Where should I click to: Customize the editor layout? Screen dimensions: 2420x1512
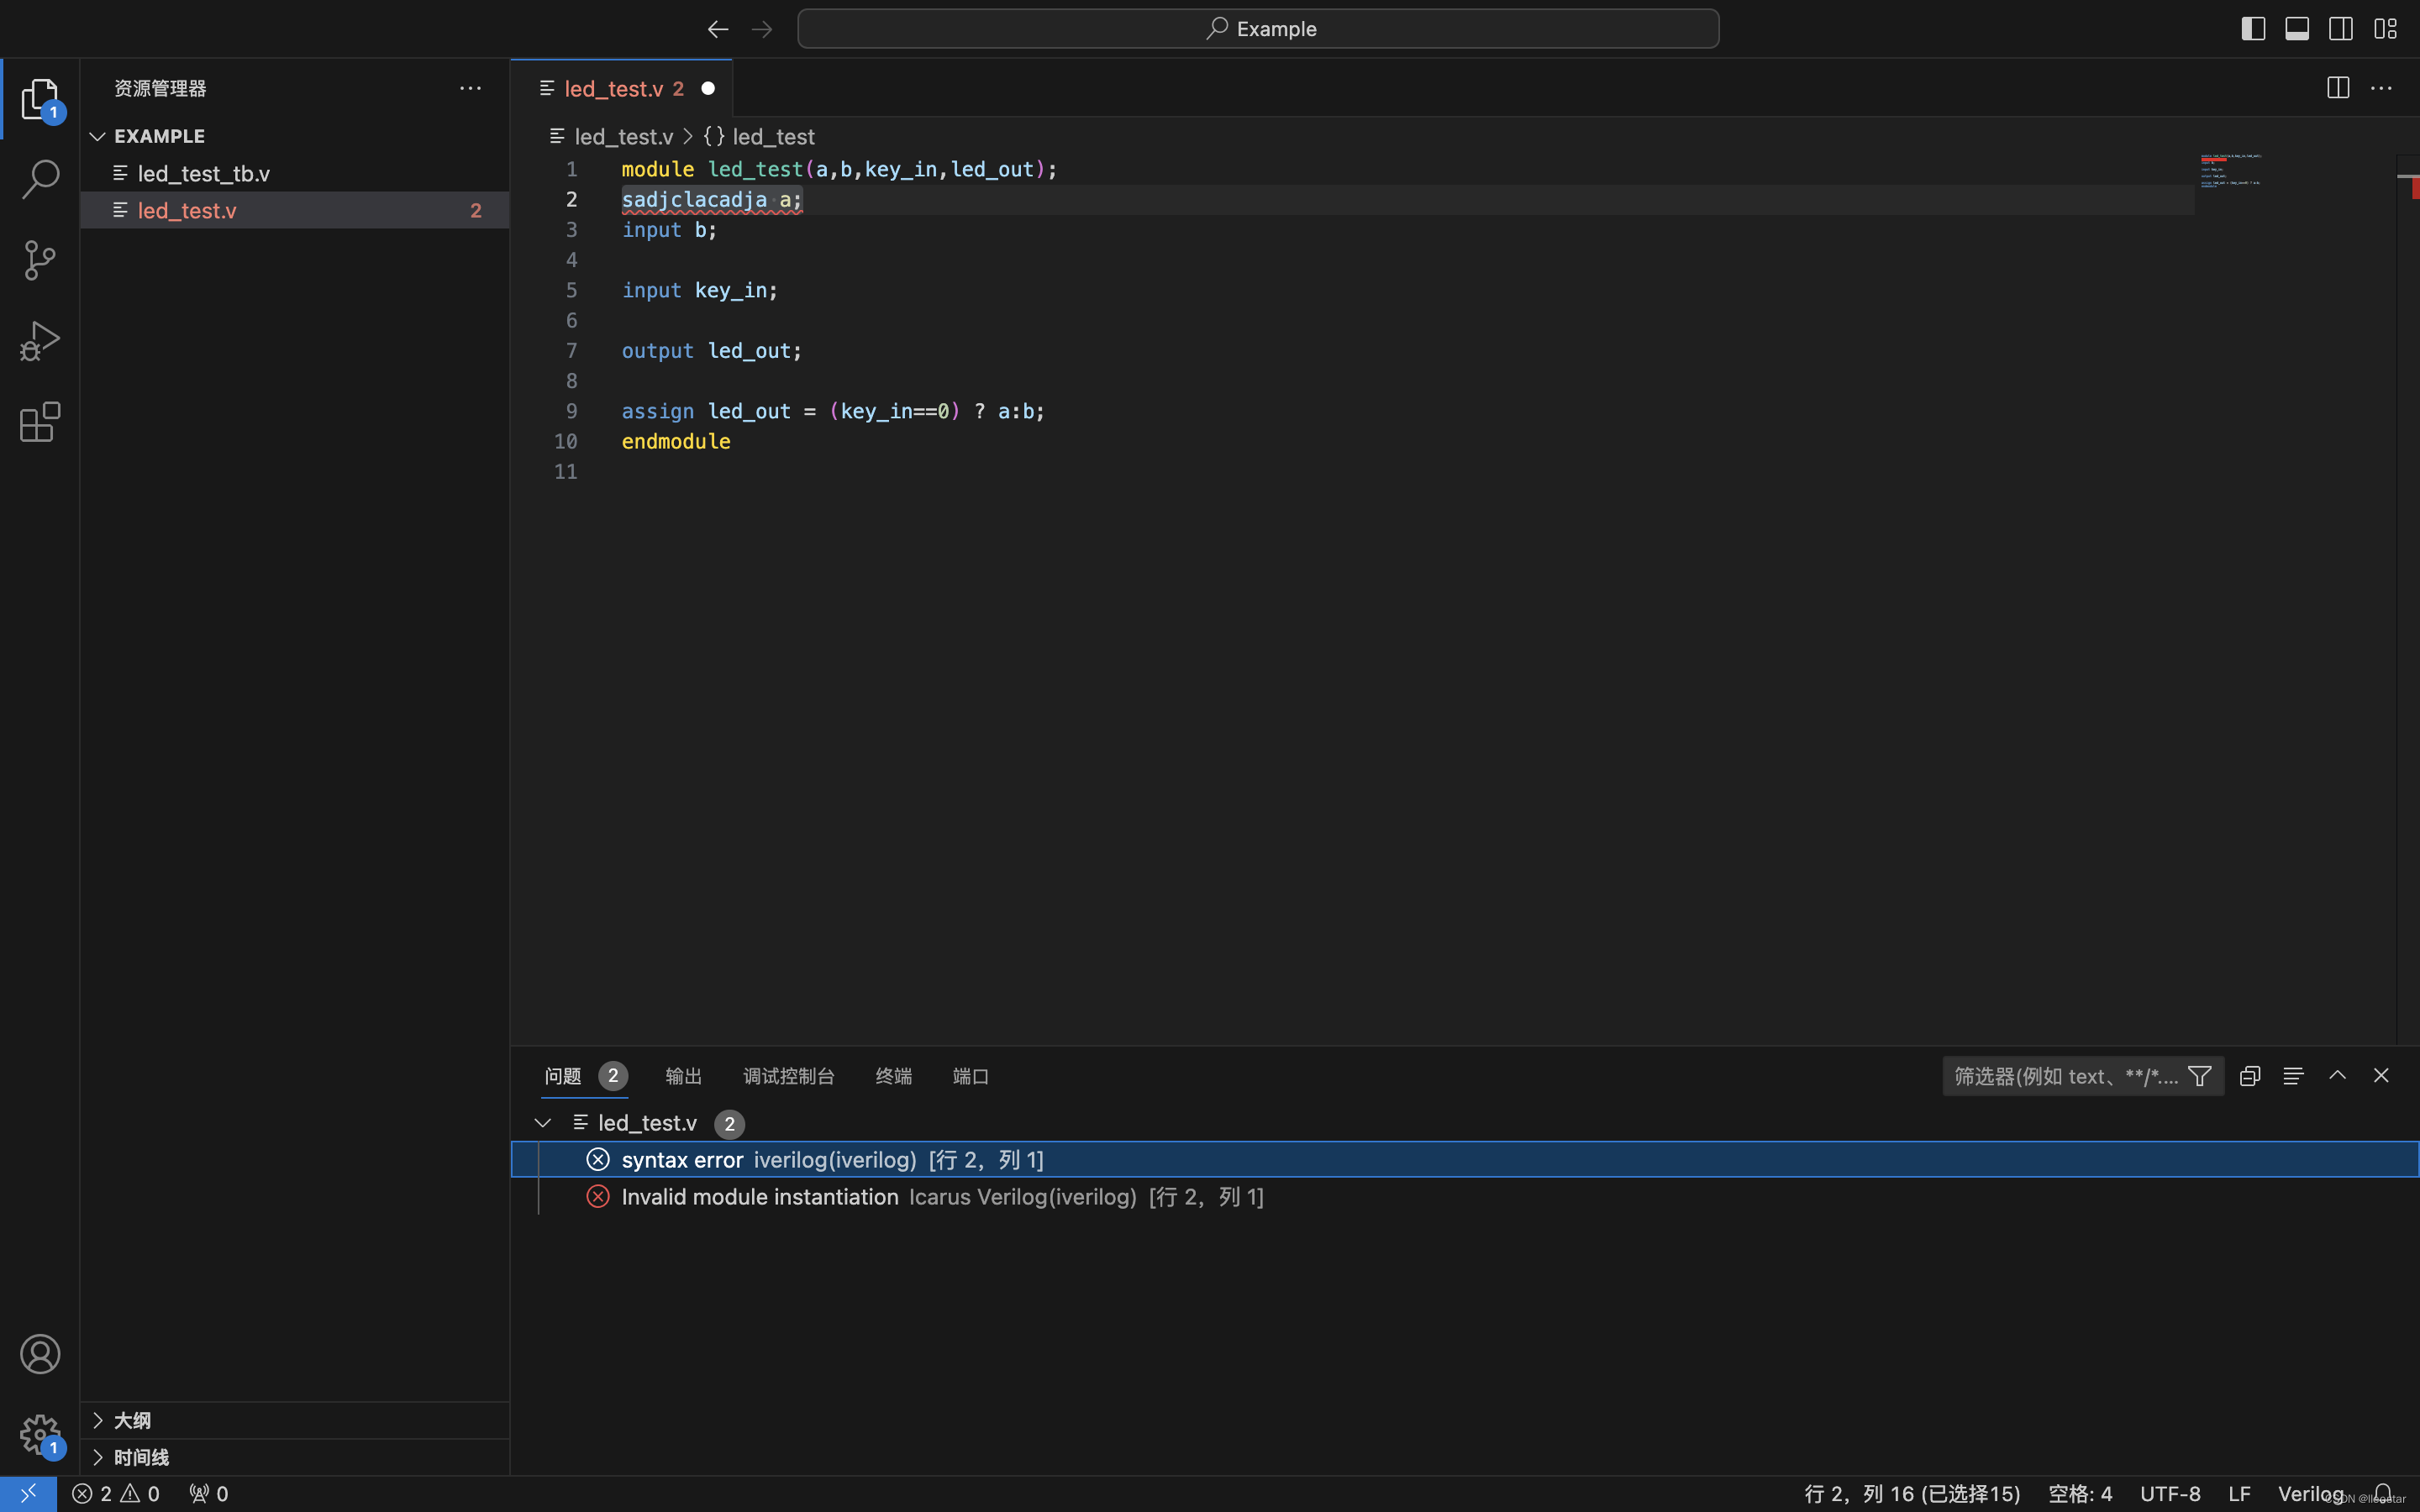tap(2386, 29)
